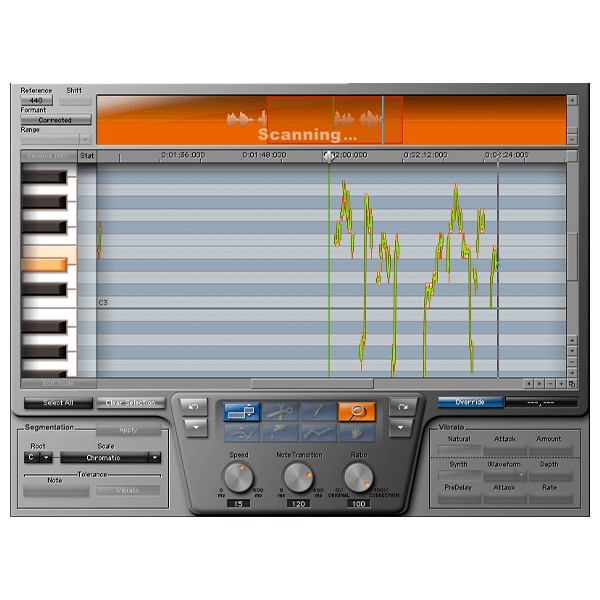
Task: Click vertical scroll up arrow in pitch graph
Action: click(x=572, y=340)
